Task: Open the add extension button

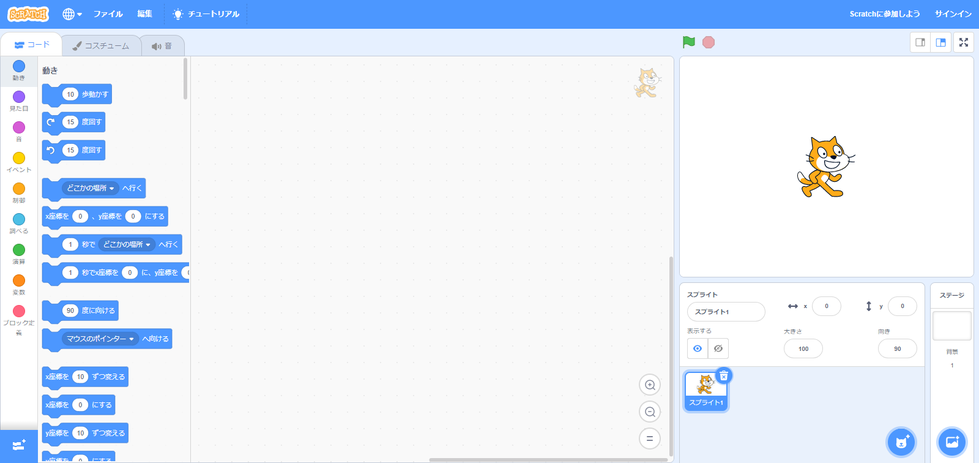Action: point(19,446)
